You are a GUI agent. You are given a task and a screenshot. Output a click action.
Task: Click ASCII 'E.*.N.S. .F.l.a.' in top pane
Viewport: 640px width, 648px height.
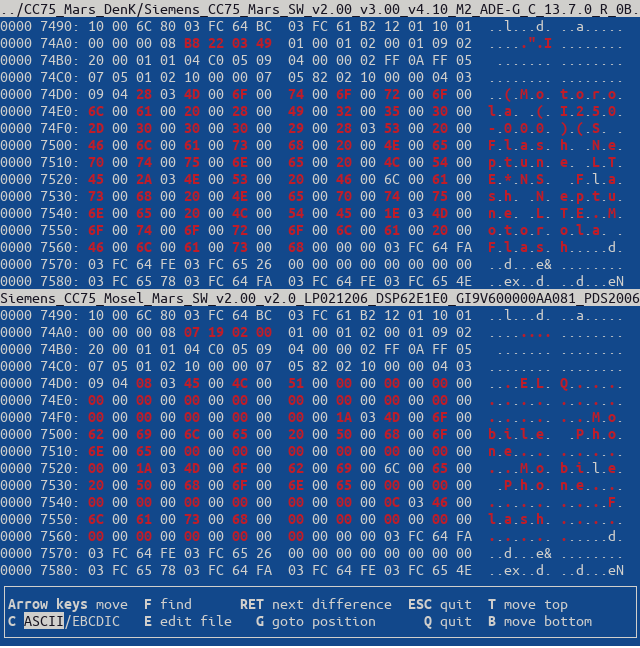point(555,179)
